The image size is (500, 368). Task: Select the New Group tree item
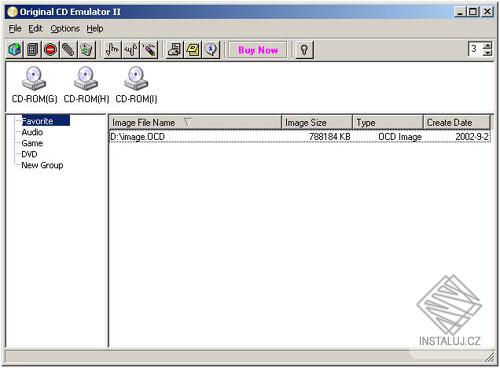[x=42, y=165]
